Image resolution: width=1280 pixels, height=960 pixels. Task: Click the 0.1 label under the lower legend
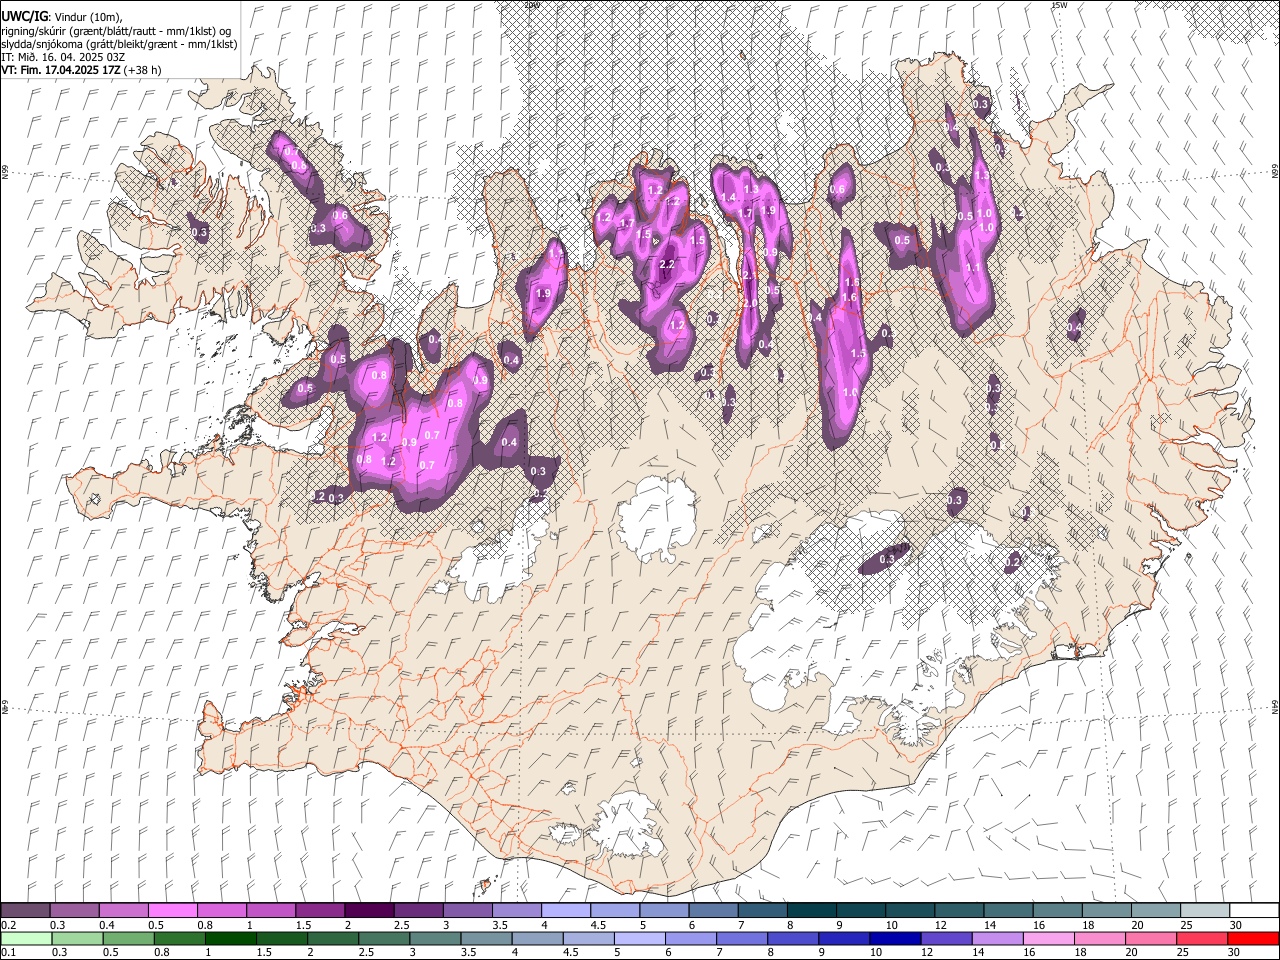pos(8,953)
